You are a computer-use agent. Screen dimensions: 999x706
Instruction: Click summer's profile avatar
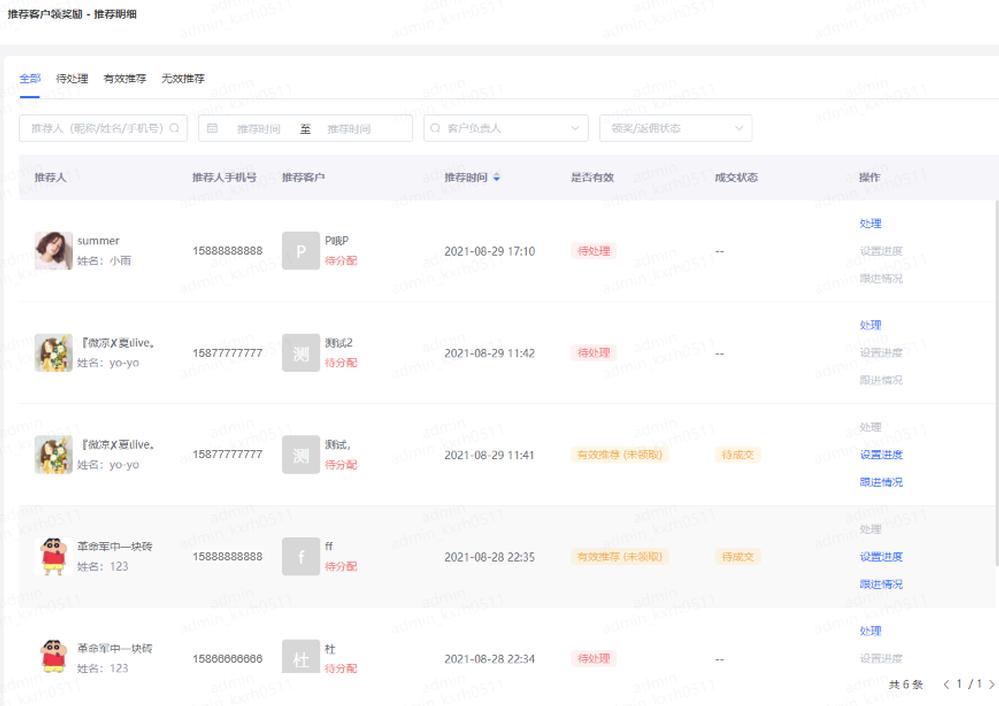[x=53, y=251]
